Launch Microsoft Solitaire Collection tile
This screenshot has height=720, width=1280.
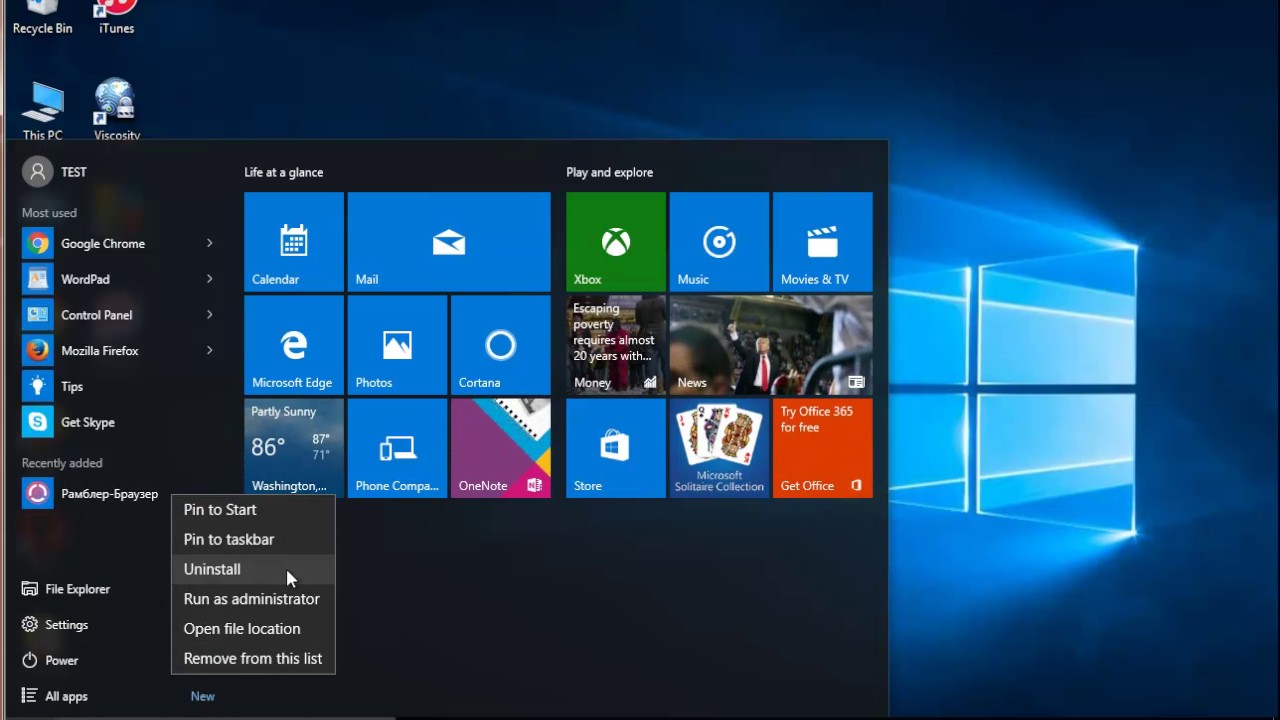click(719, 448)
